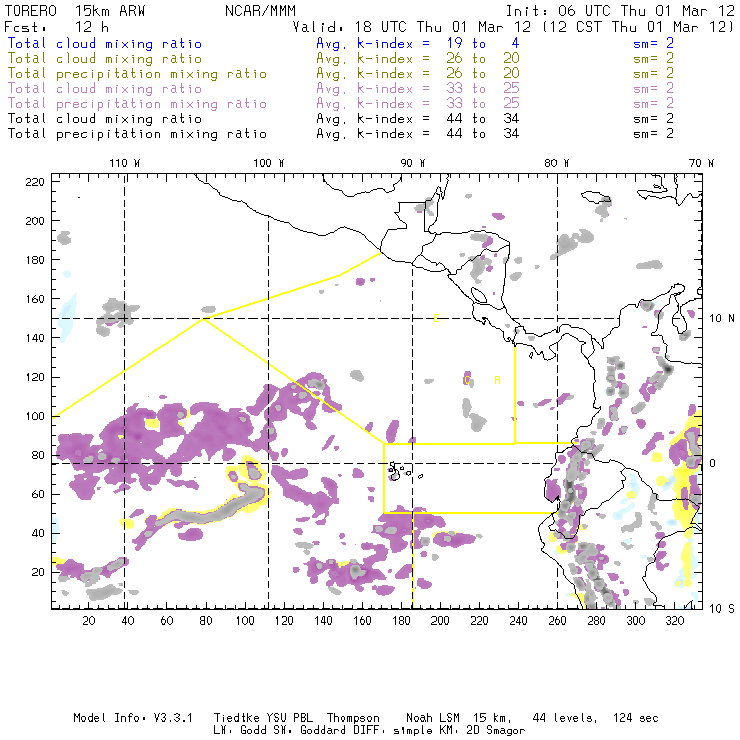Click the "10 N" latitude label
Image resolution: width=740 pixels, height=740 pixels.
pos(722,319)
